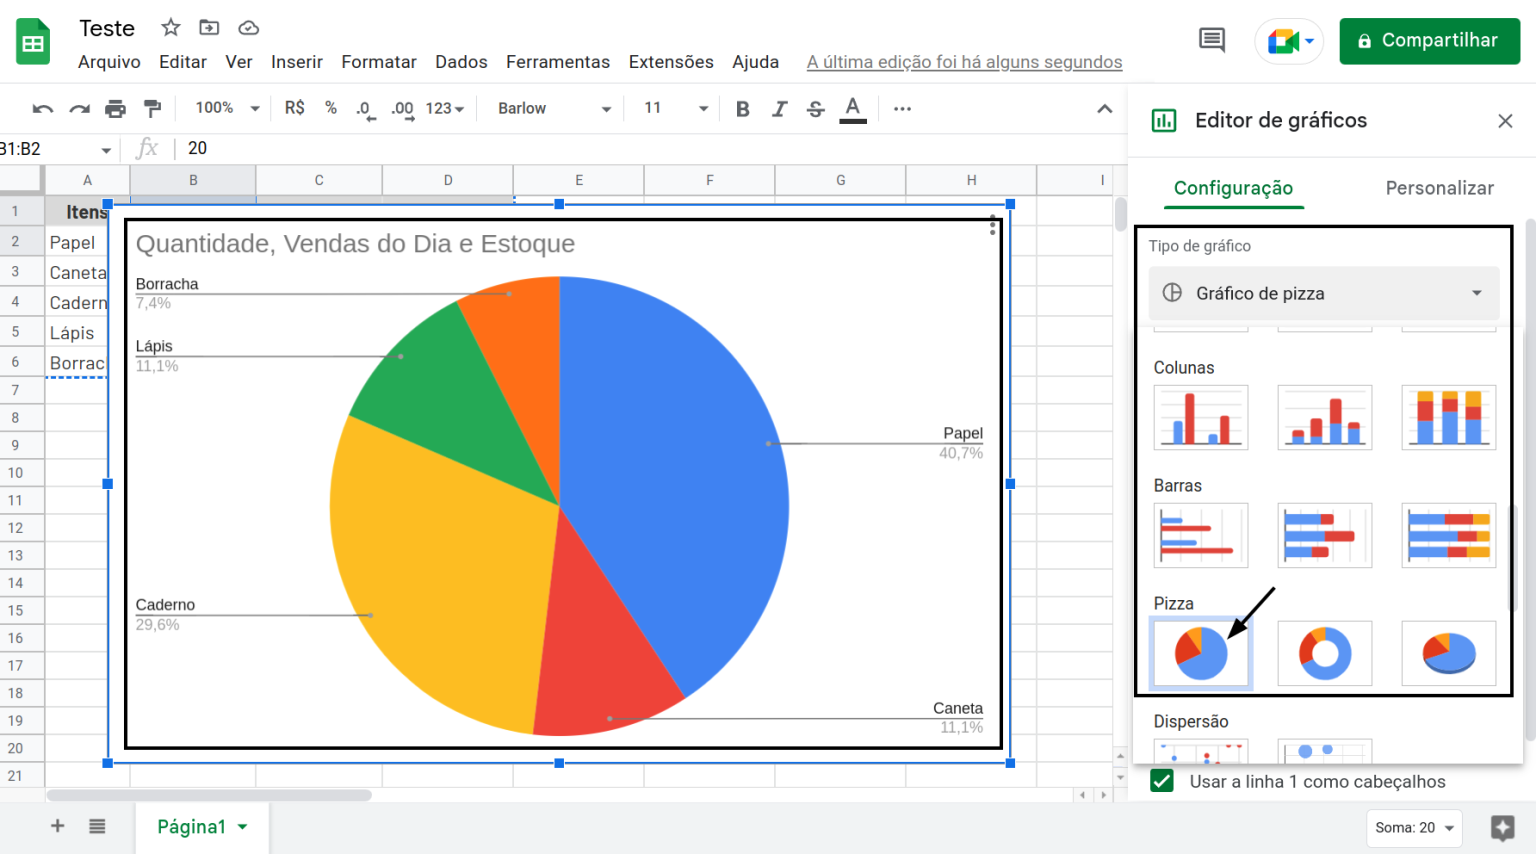Open the 'Gráfico de pizza' chart type dropdown
Image resolution: width=1536 pixels, height=854 pixels.
[x=1323, y=293]
